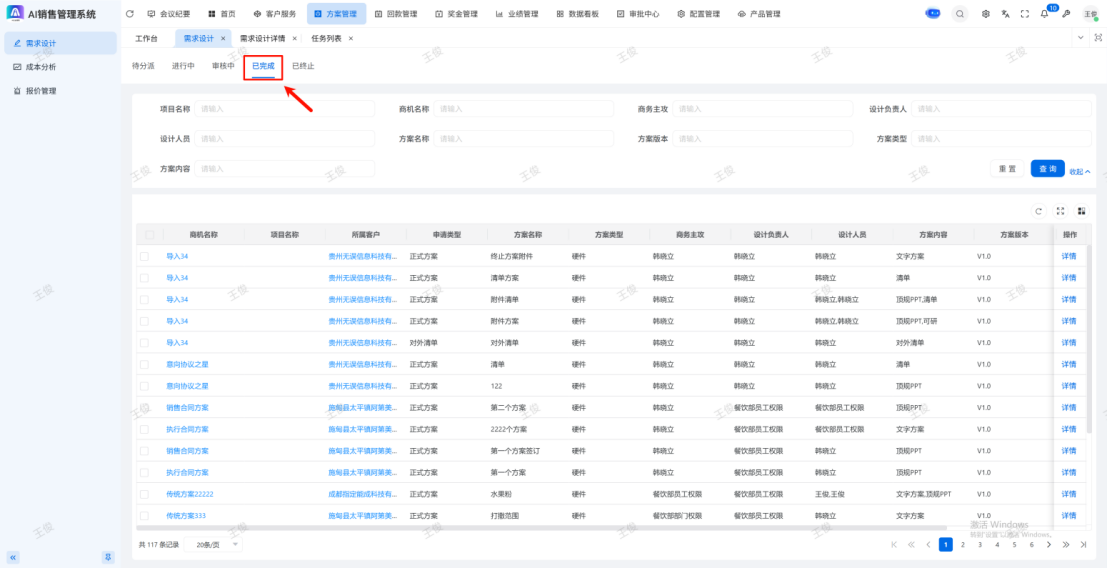Click the 项目名称 input field

point(285,109)
